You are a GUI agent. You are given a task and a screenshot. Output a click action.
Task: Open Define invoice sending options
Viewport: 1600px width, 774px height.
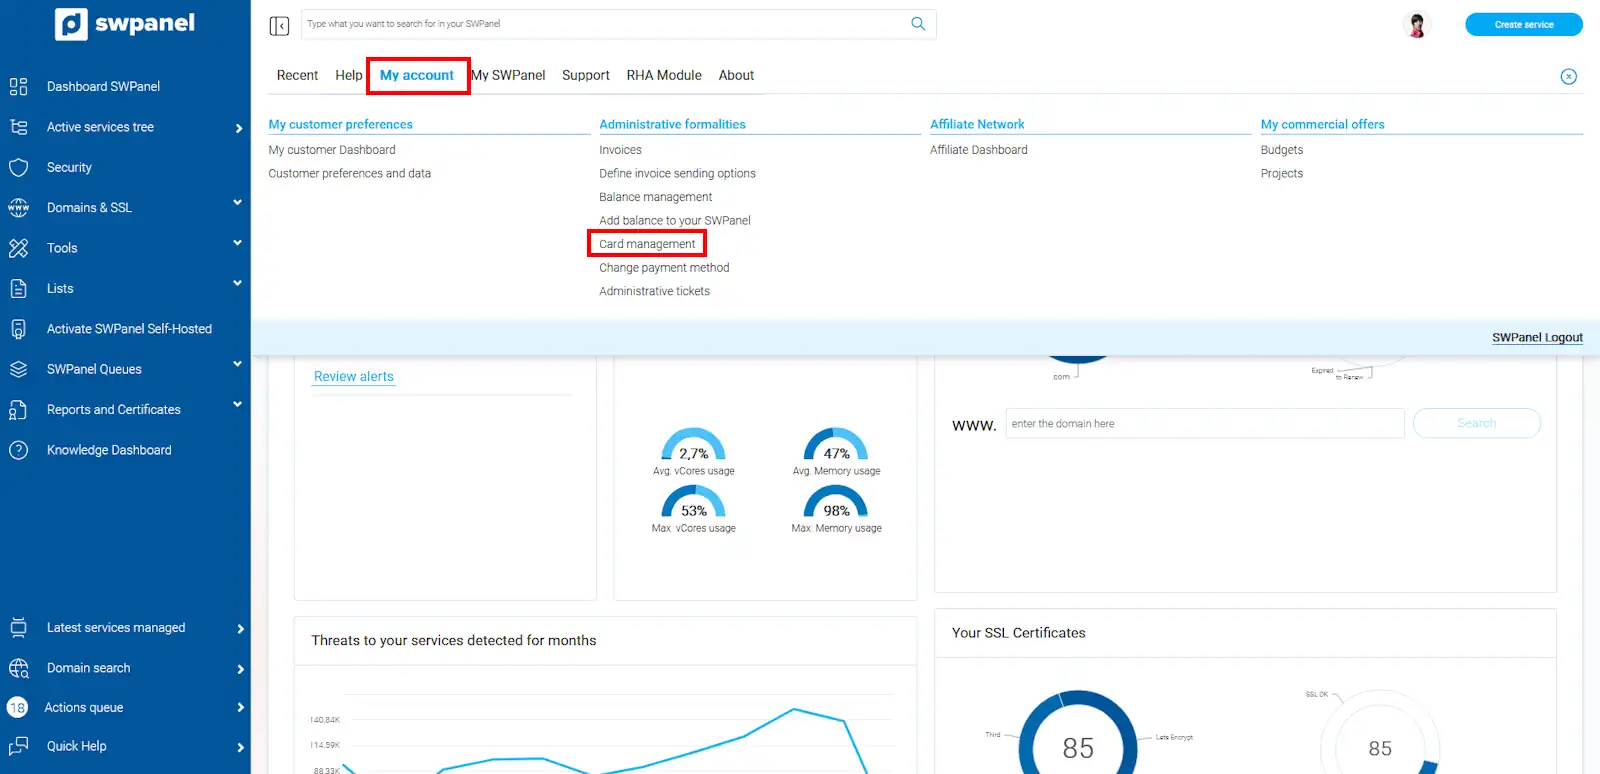pos(677,174)
